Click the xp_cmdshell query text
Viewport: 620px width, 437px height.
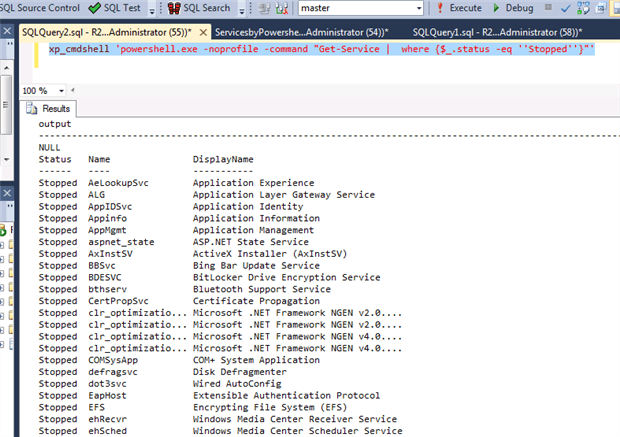(321, 49)
